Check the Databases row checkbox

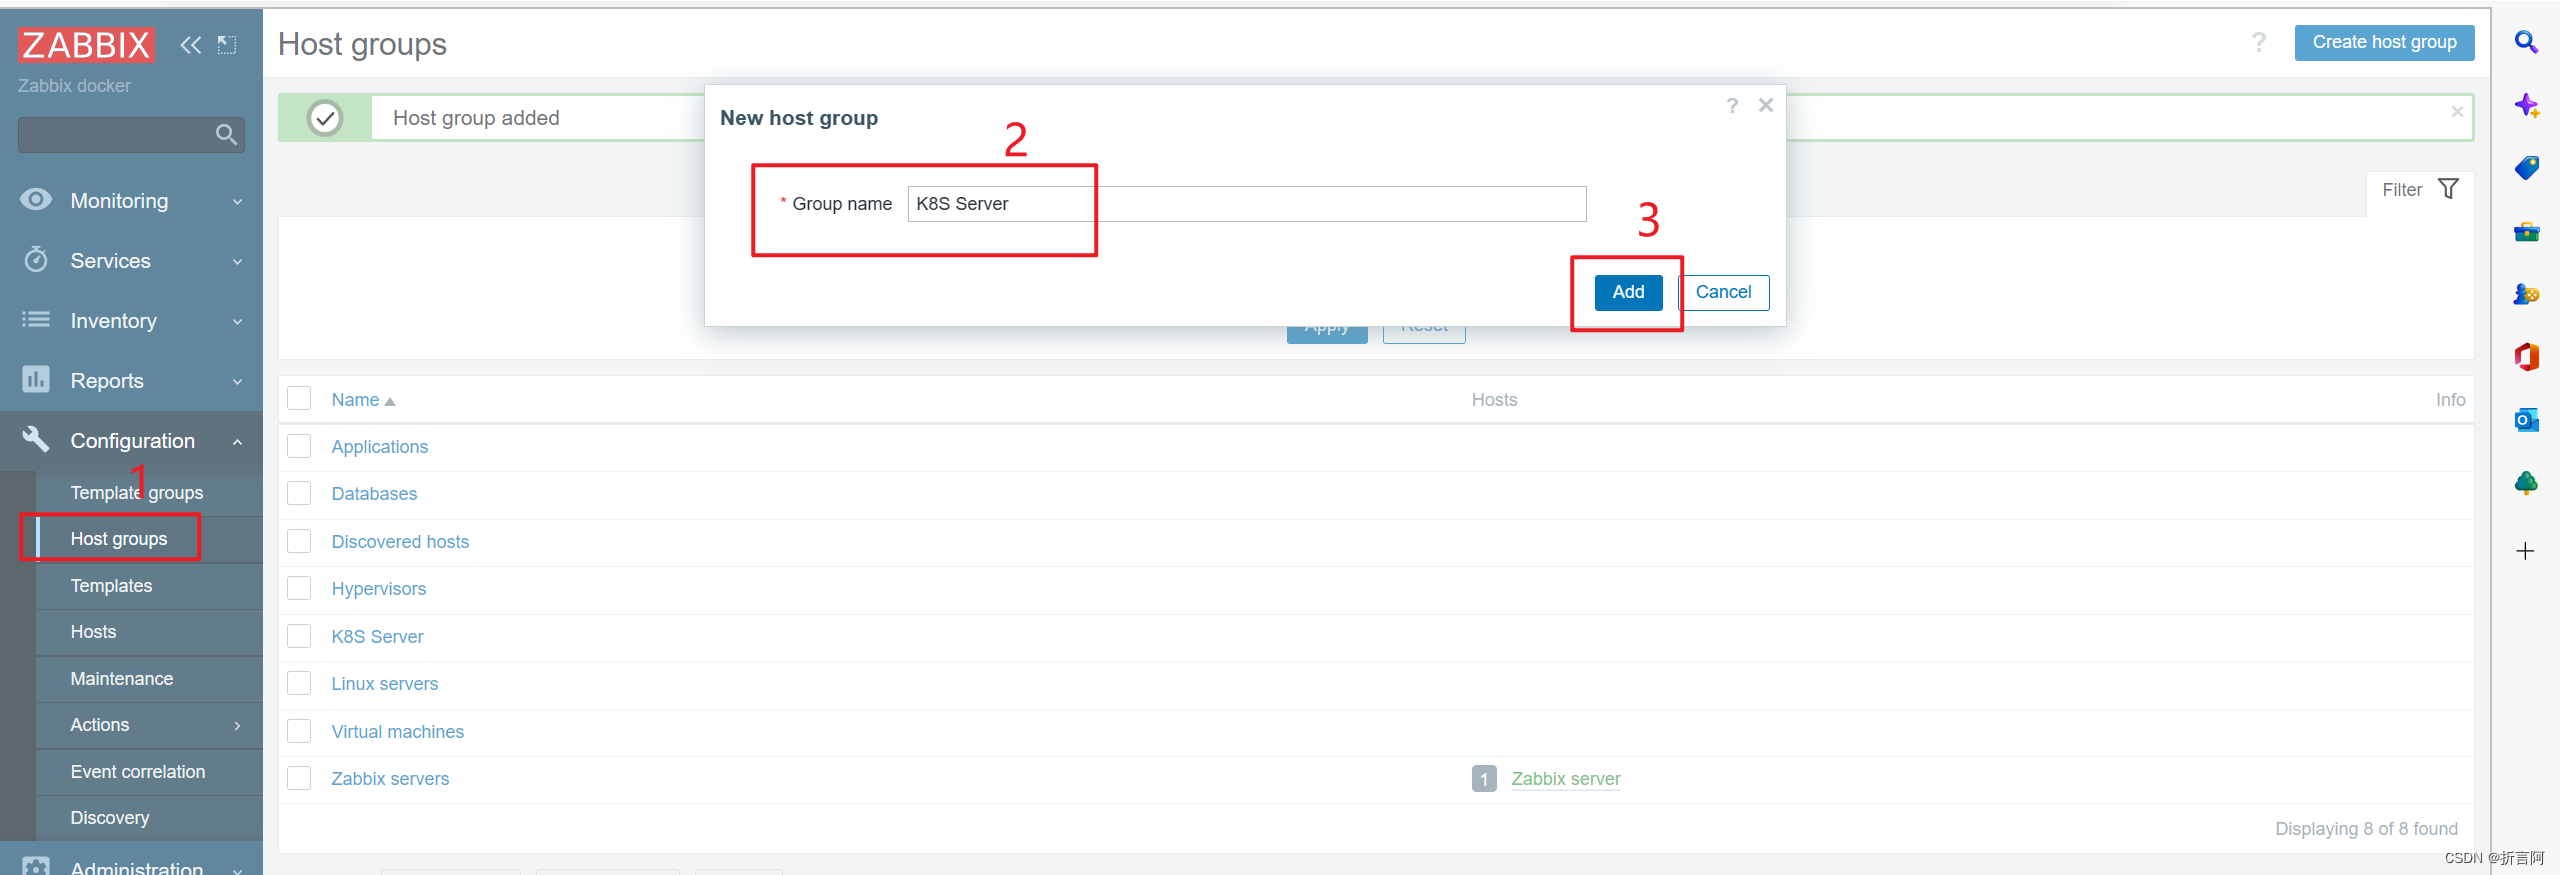click(x=299, y=493)
